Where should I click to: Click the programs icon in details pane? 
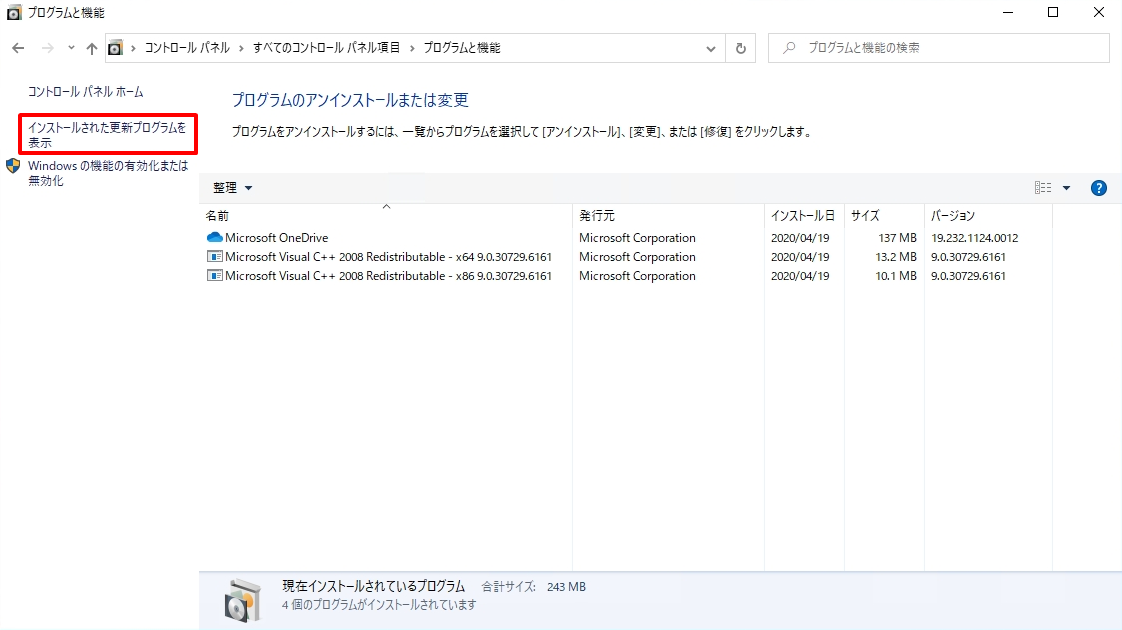tap(243, 600)
